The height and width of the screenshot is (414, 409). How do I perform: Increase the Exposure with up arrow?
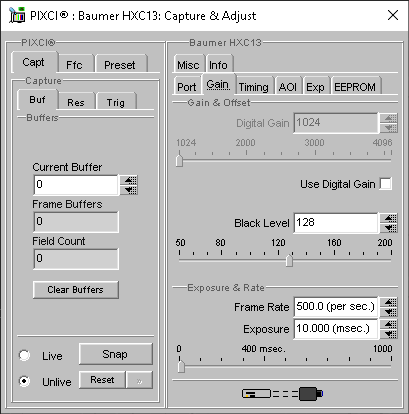[389, 324]
